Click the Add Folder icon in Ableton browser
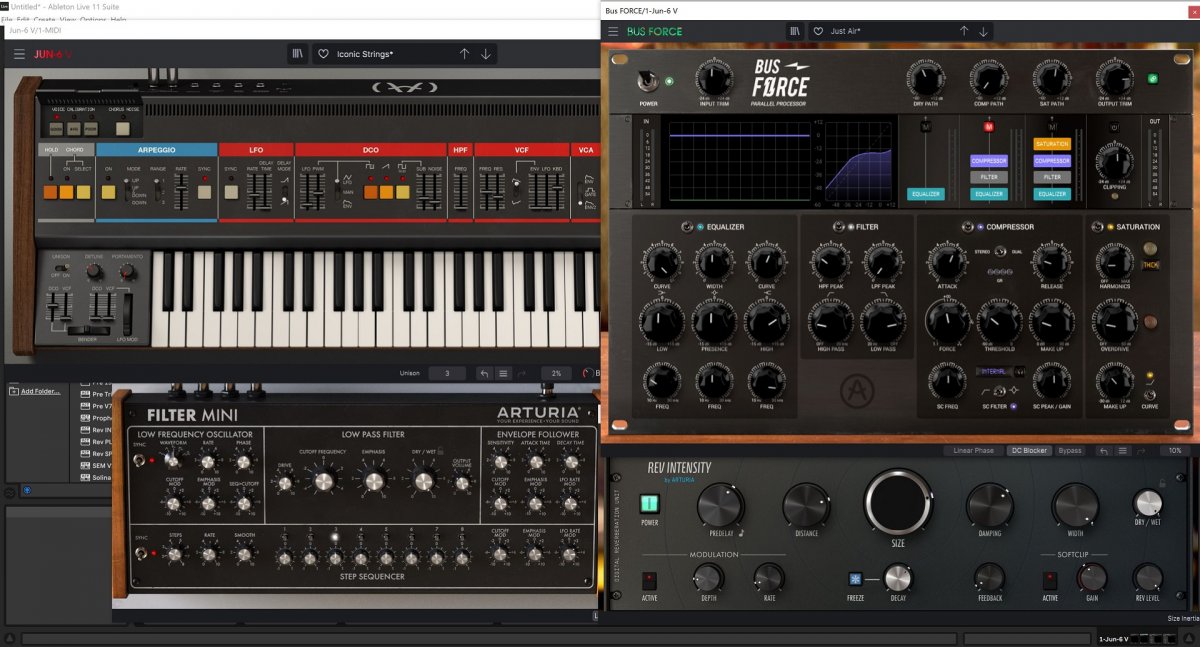The width and height of the screenshot is (1200, 647). pos(13,390)
